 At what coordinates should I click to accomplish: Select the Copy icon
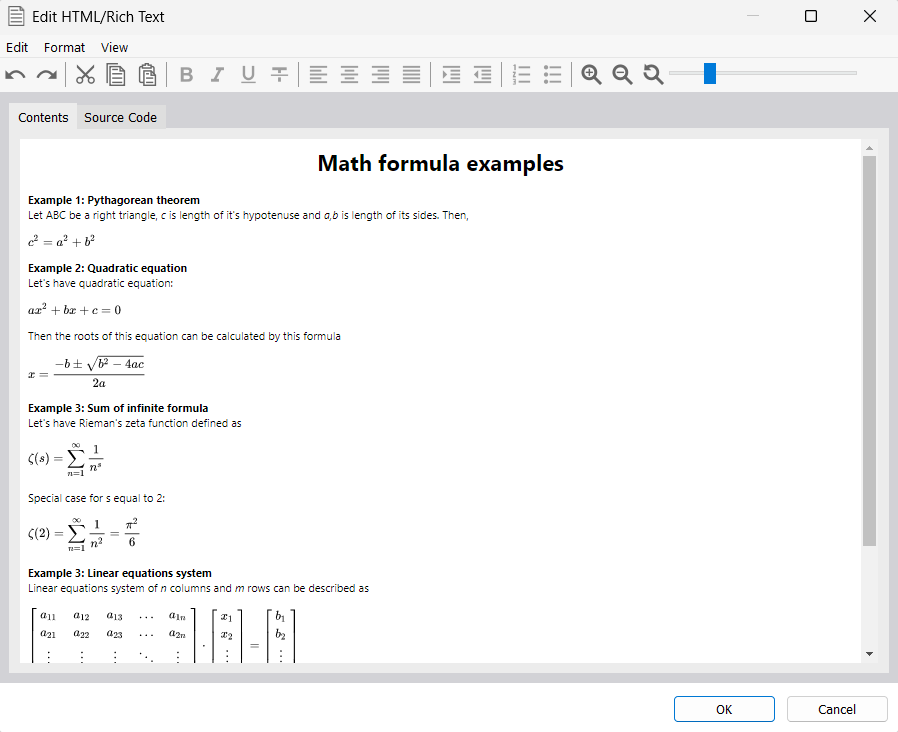tap(115, 73)
